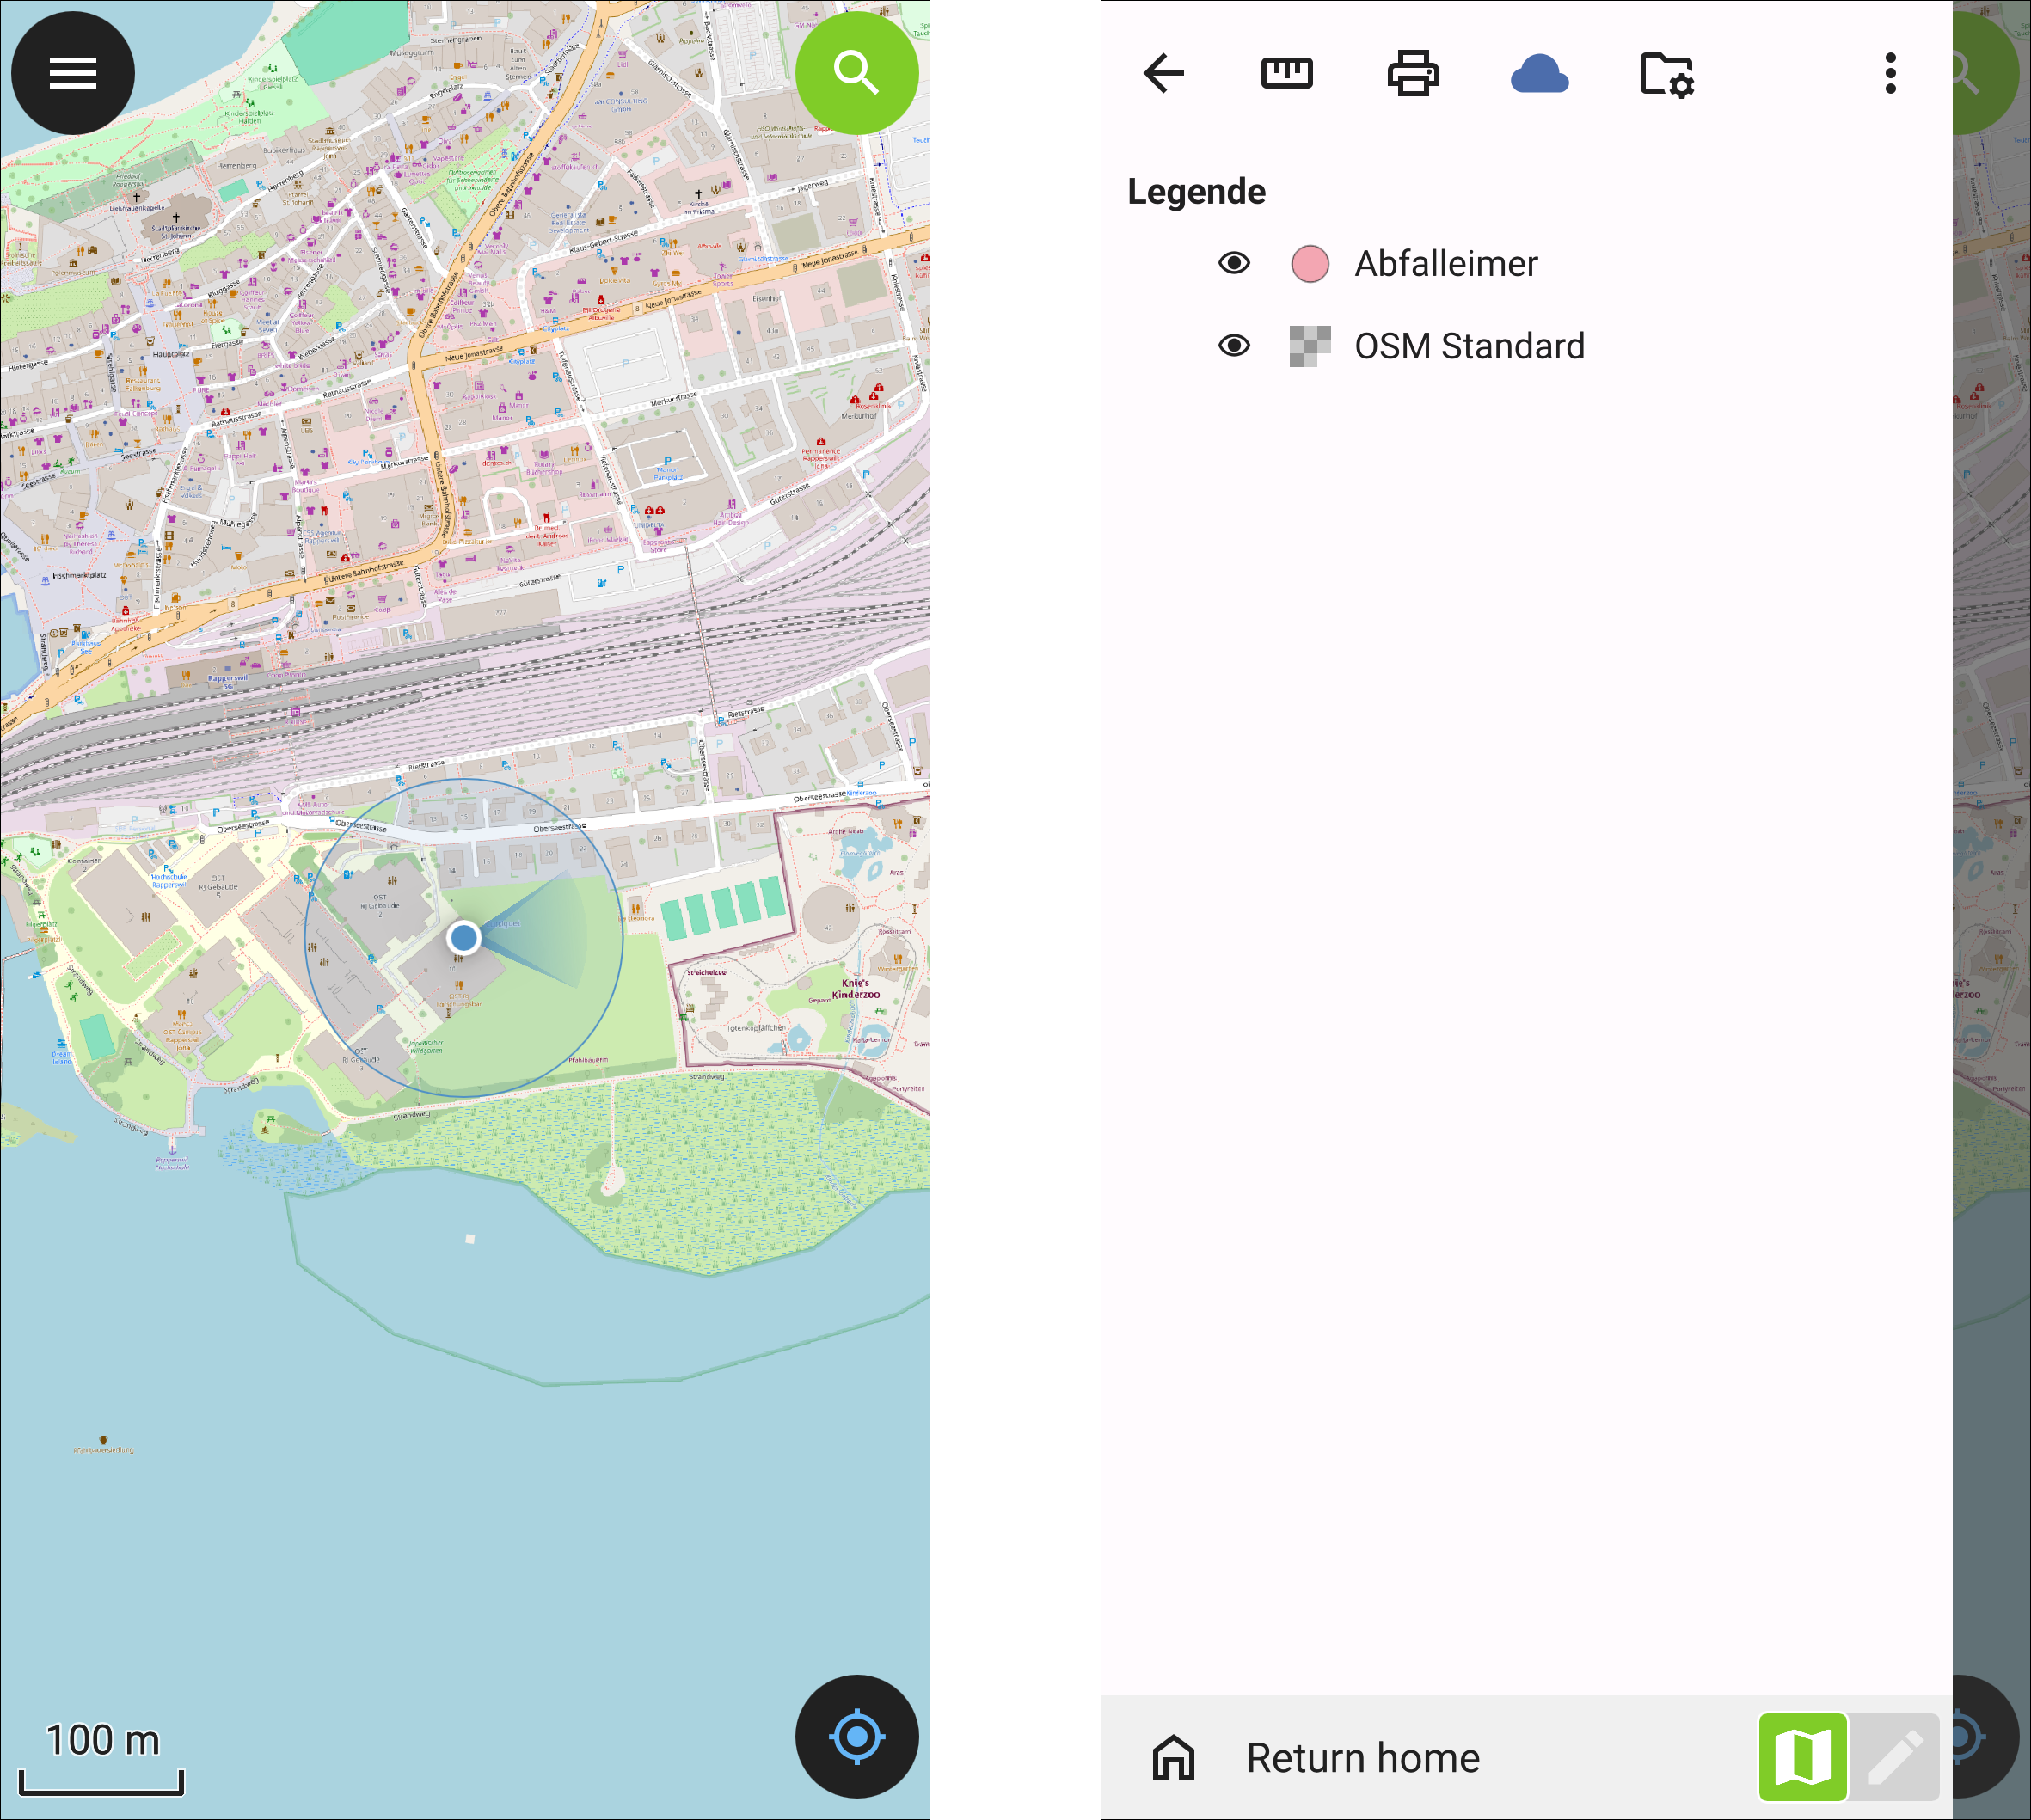Screen dimensions: 2031x1820
Task: Switch to browse mode with map icon
Action: (1803, 1757)
